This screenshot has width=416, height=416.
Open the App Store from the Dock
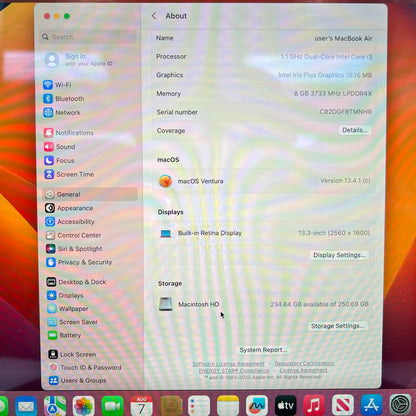click(372, 406)
